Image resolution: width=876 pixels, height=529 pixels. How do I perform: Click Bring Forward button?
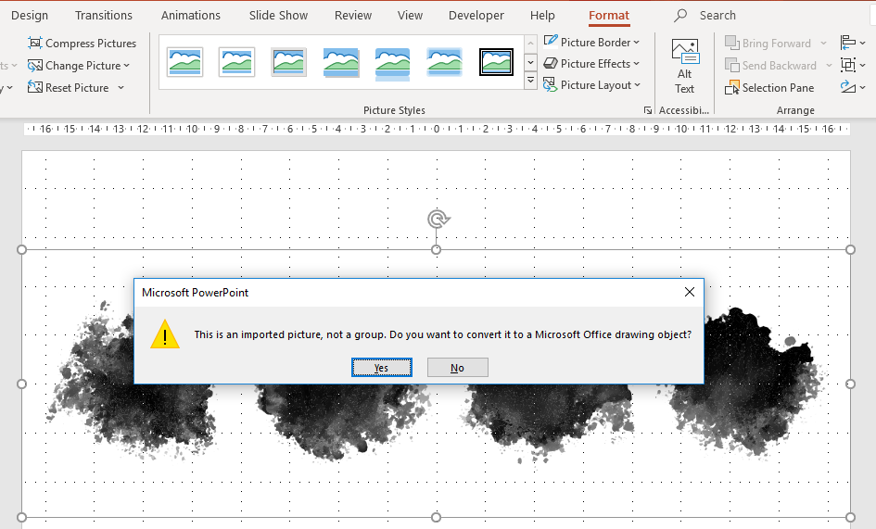pos(768,43)
